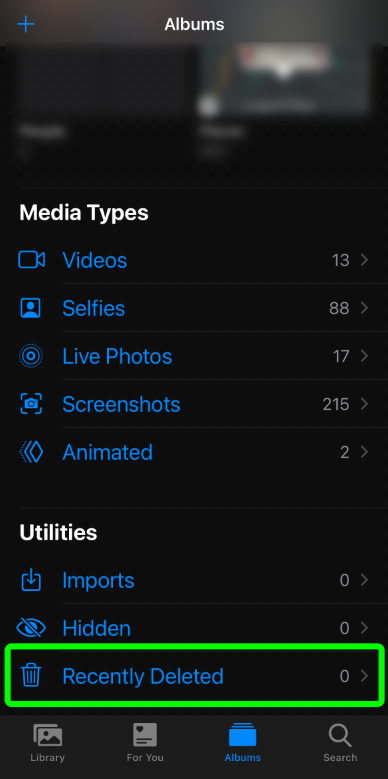
Task: Switch to the Library tab
Action: (48, 743)
